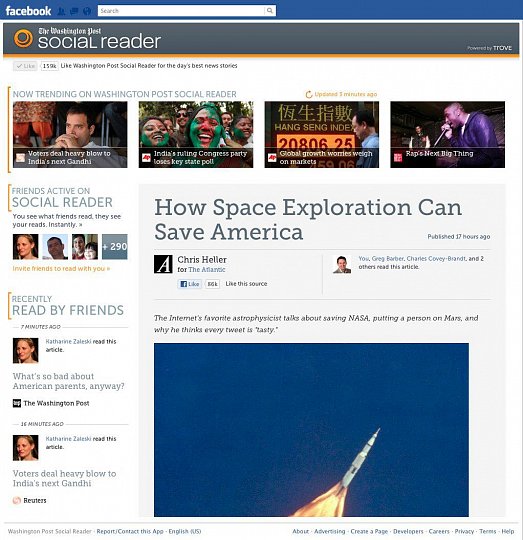Image resolution: width=523 pixels, height=540 pixels.
Task: Open India's ruling Congress party trending story
Action: (196, 134)
